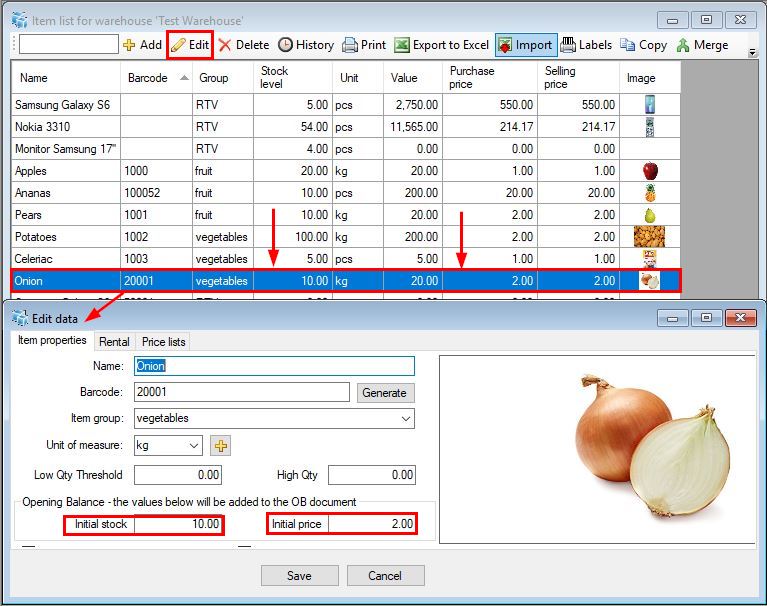The image size is (767, 606).
Task: Click Nokia 3310 value 11,565.00
Action: 413,127
